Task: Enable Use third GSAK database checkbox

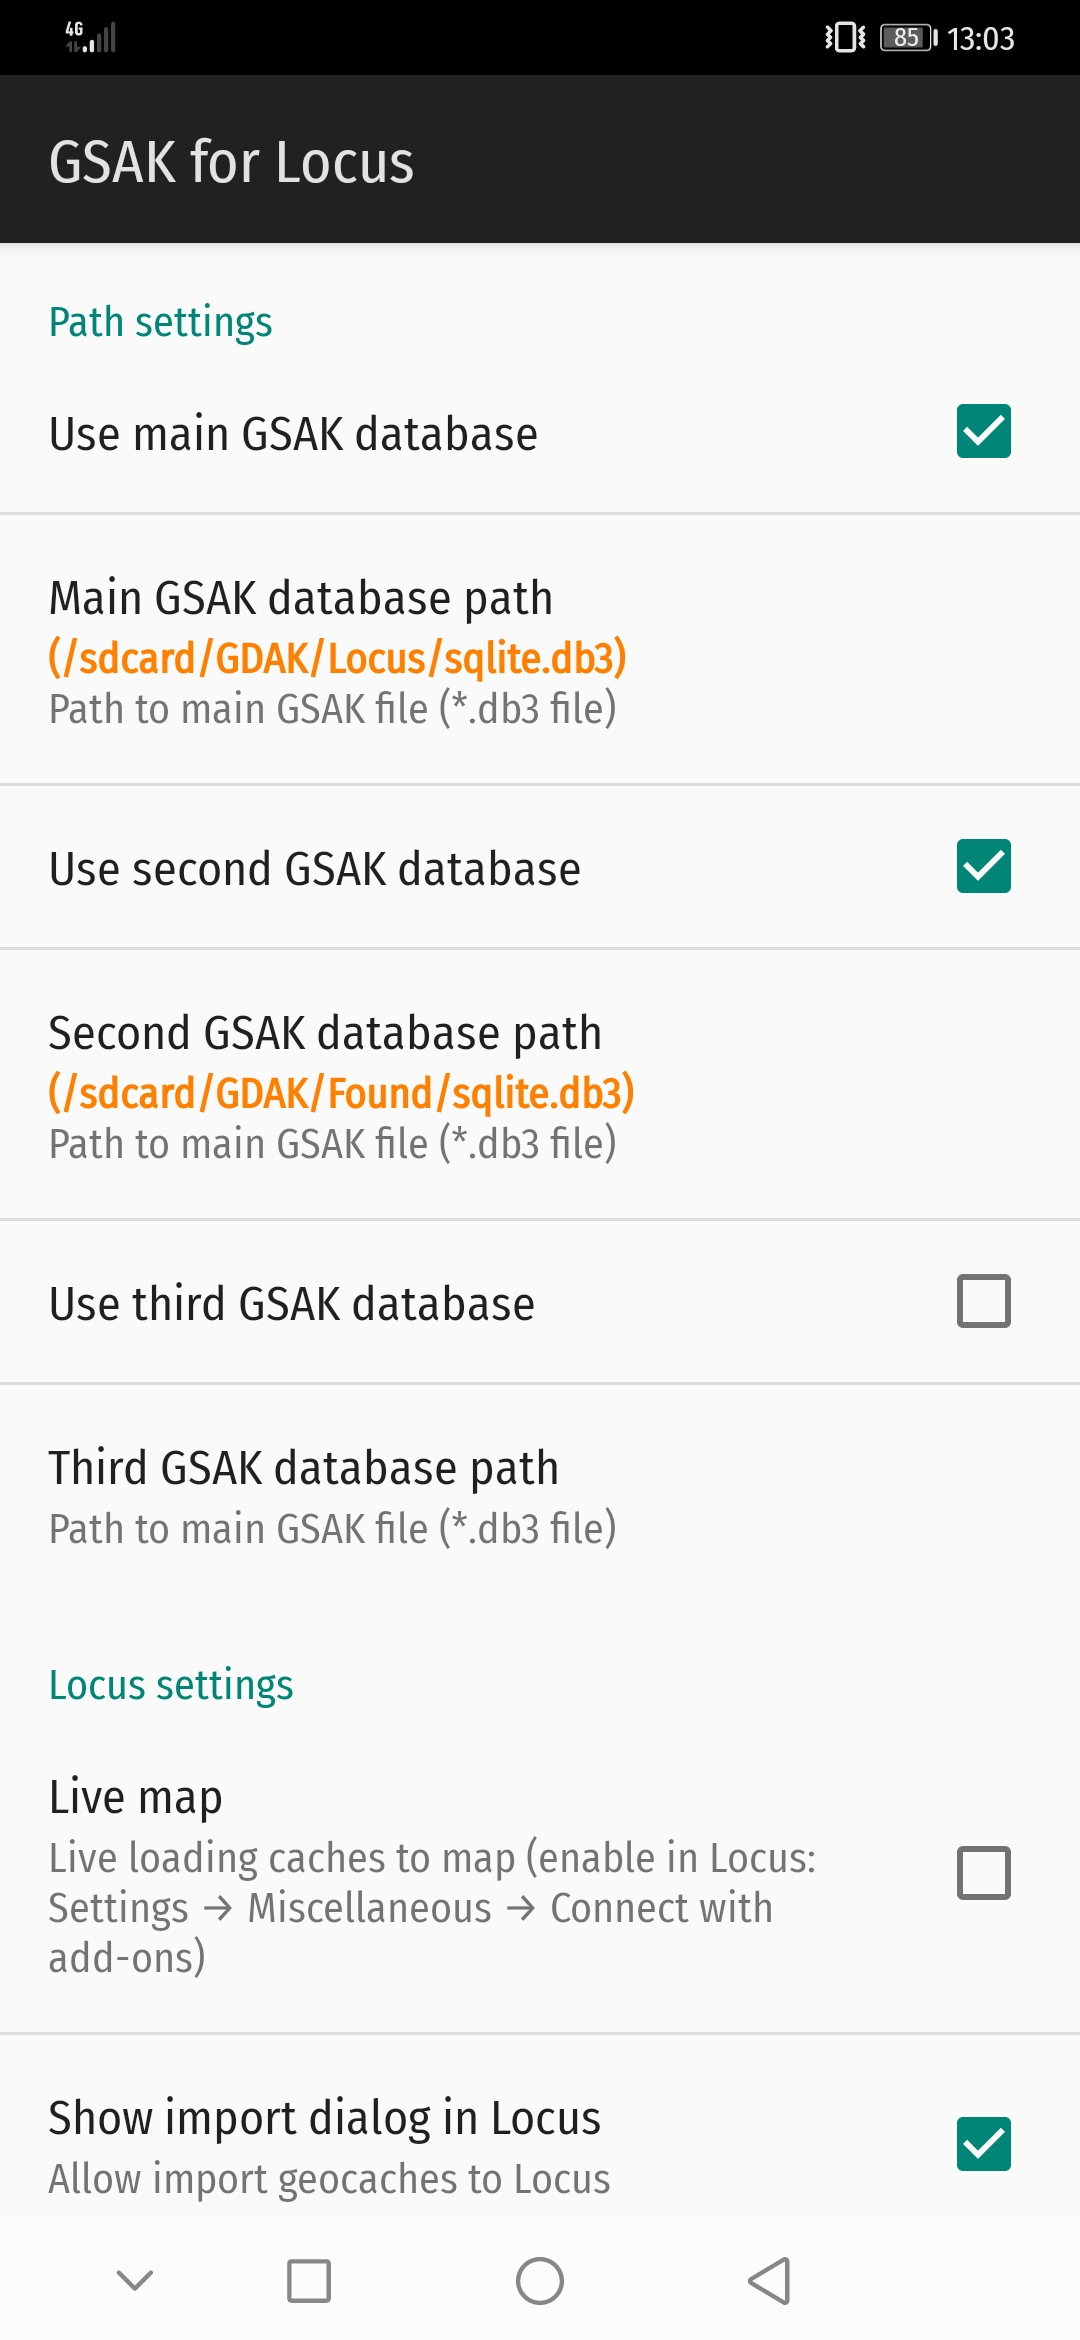Action: (x=983, y=1301)
